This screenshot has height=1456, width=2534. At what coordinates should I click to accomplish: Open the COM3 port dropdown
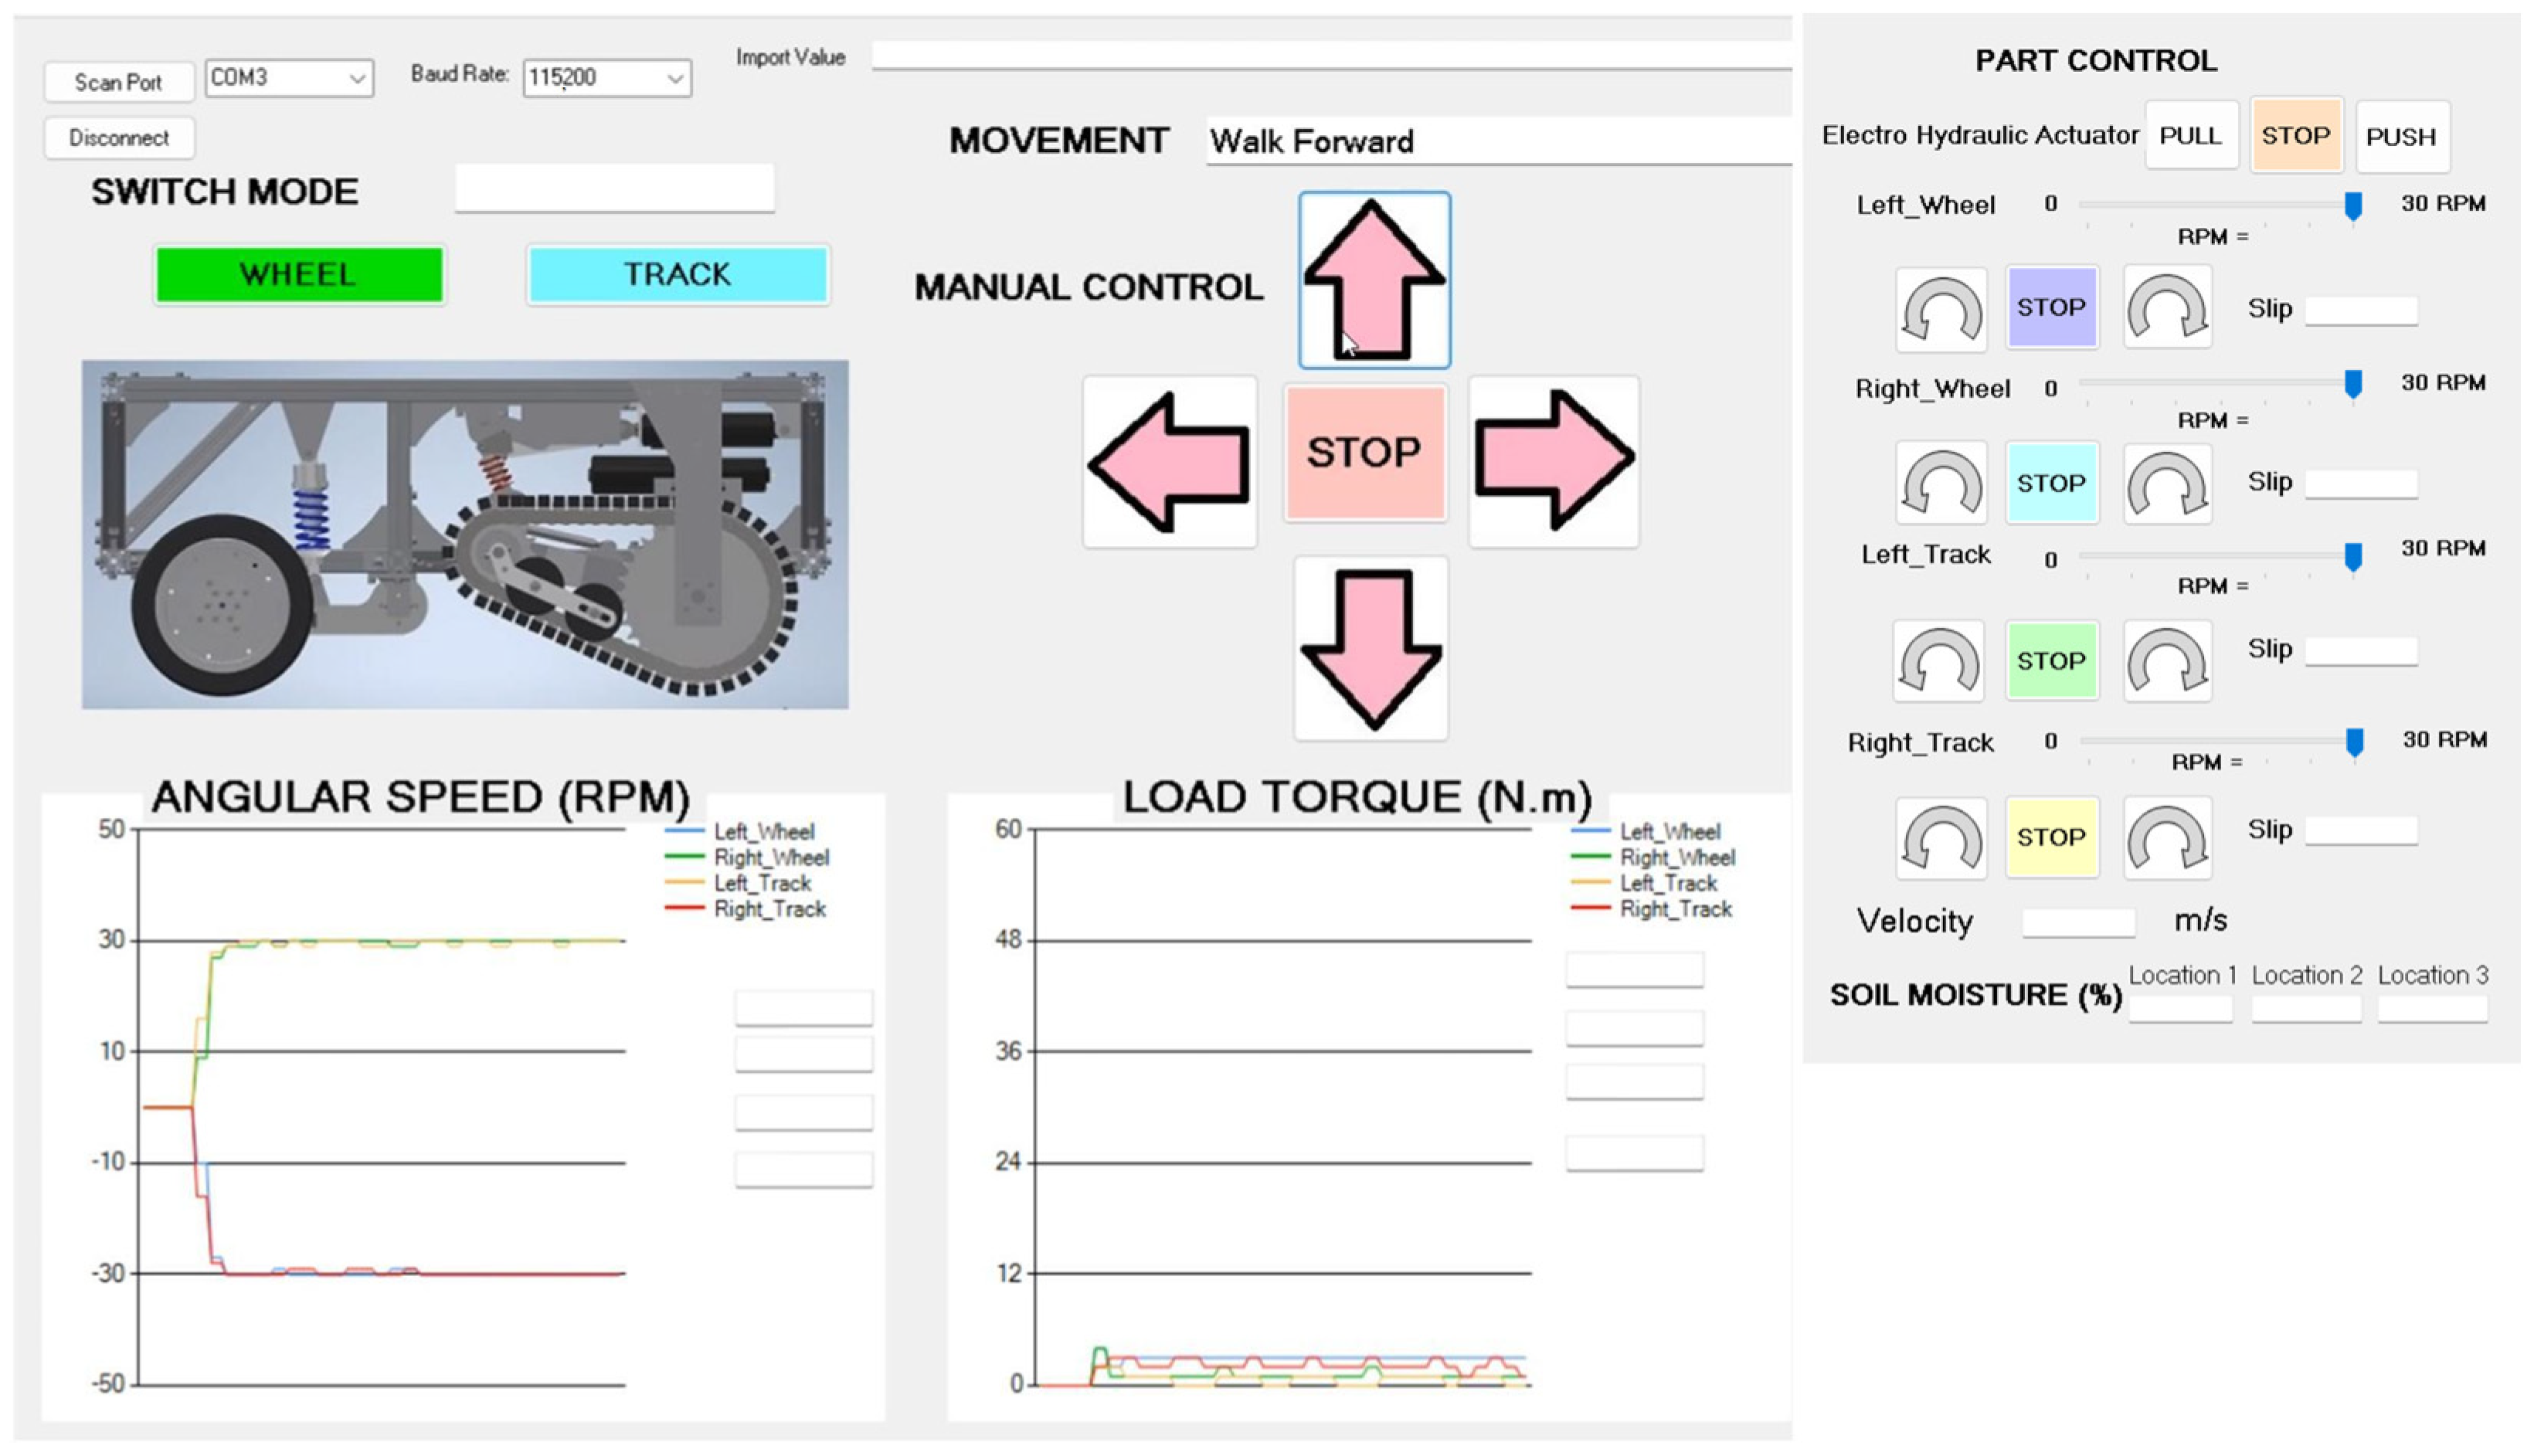[x=355, y=78]
